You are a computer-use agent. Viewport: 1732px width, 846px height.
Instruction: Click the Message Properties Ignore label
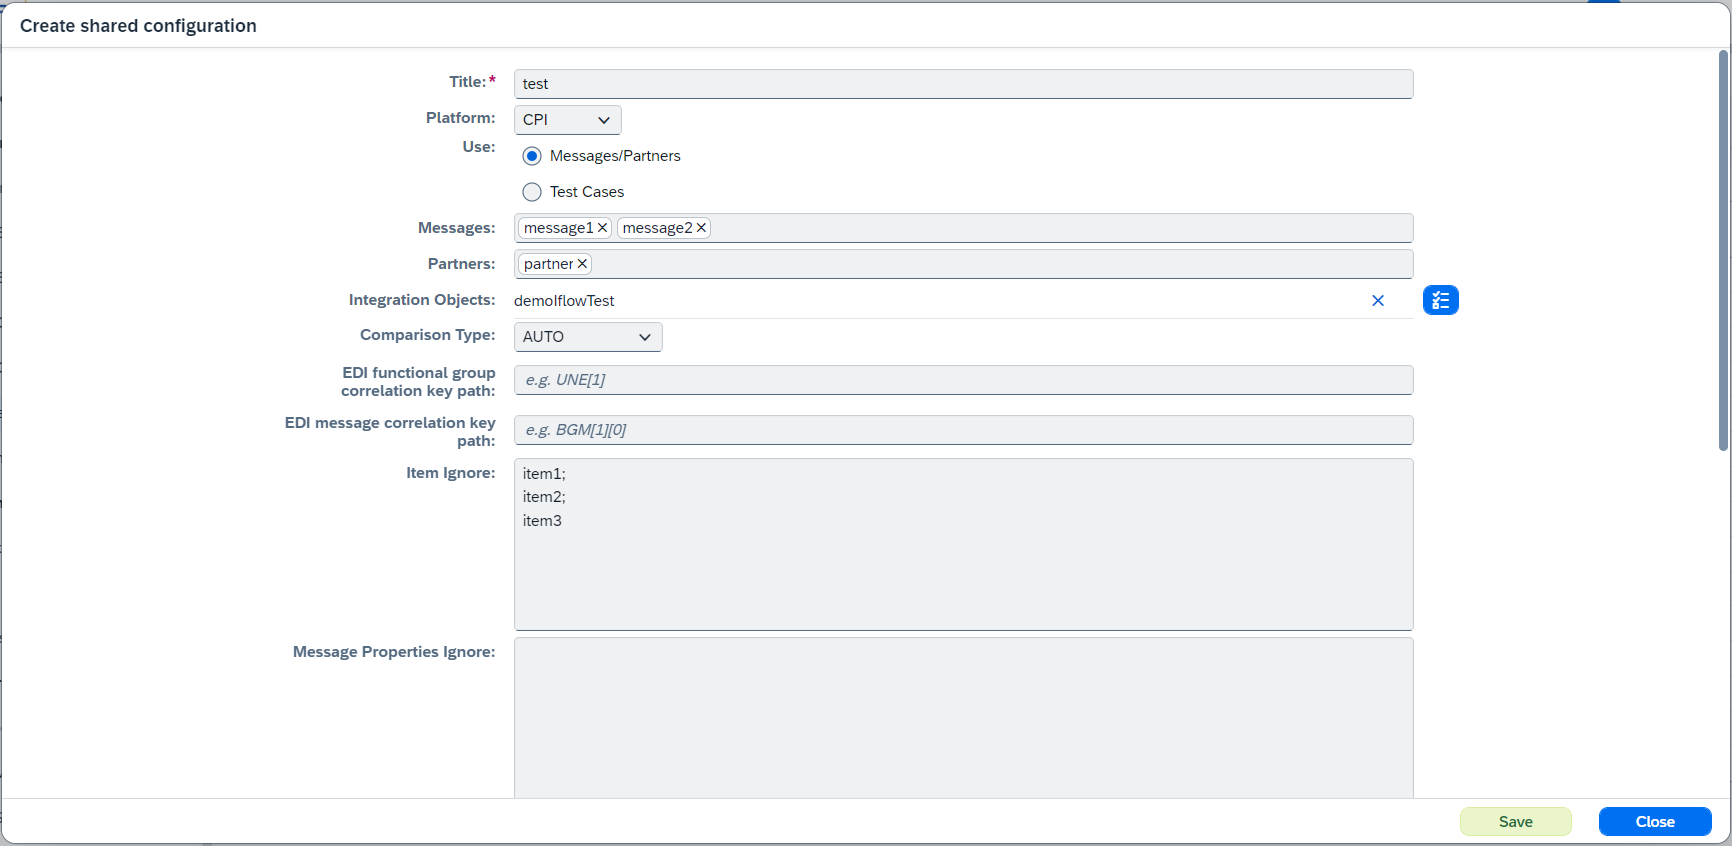394,652
